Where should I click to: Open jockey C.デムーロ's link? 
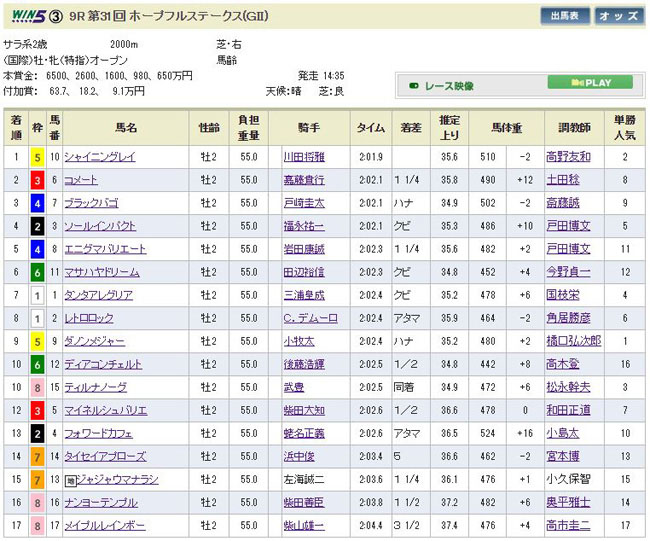pyautogui.click(x=309, y=318)
